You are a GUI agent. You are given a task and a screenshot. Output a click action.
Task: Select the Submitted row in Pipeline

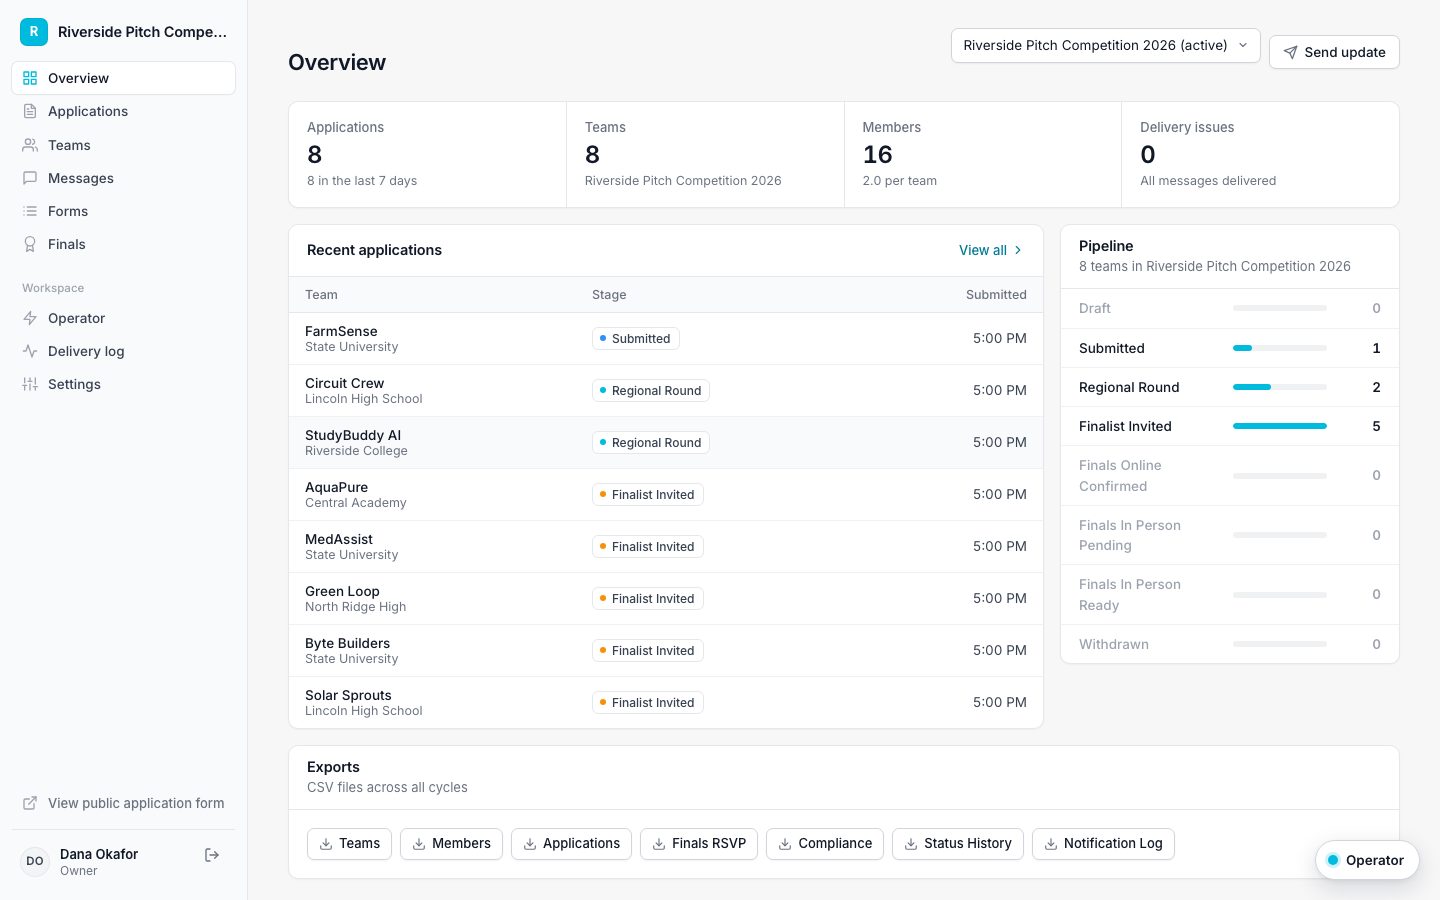[1230, 348]
